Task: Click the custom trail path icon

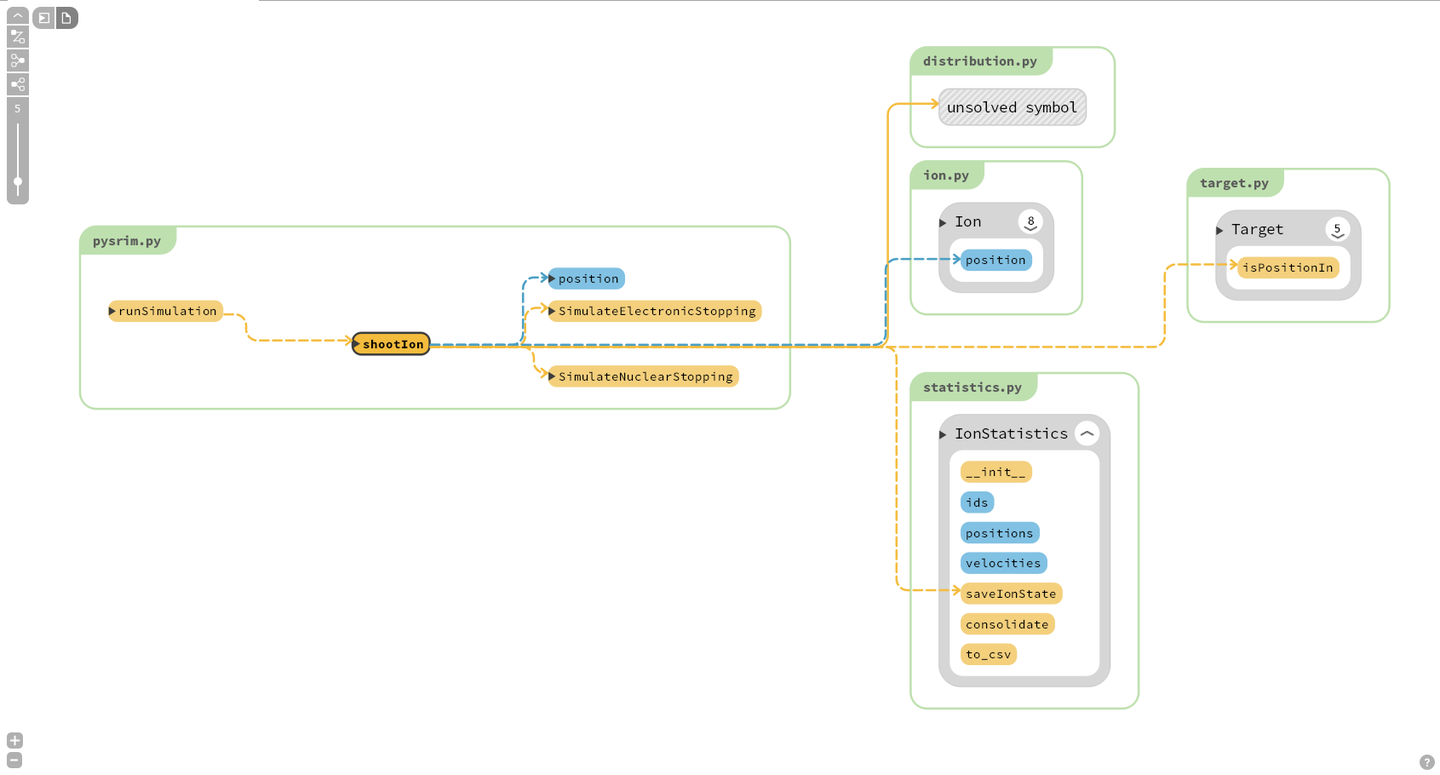Action: (x=17, y=37)
